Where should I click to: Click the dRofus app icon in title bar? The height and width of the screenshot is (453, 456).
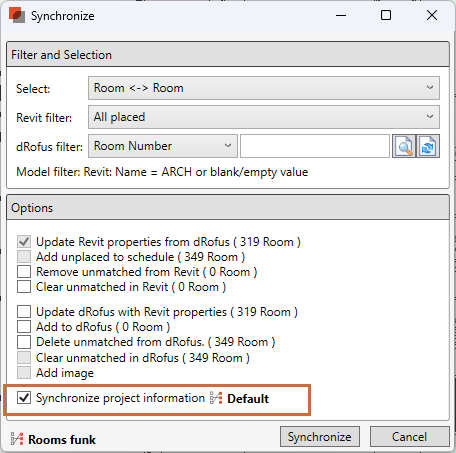pyautogui.click(x=17, y=15)
